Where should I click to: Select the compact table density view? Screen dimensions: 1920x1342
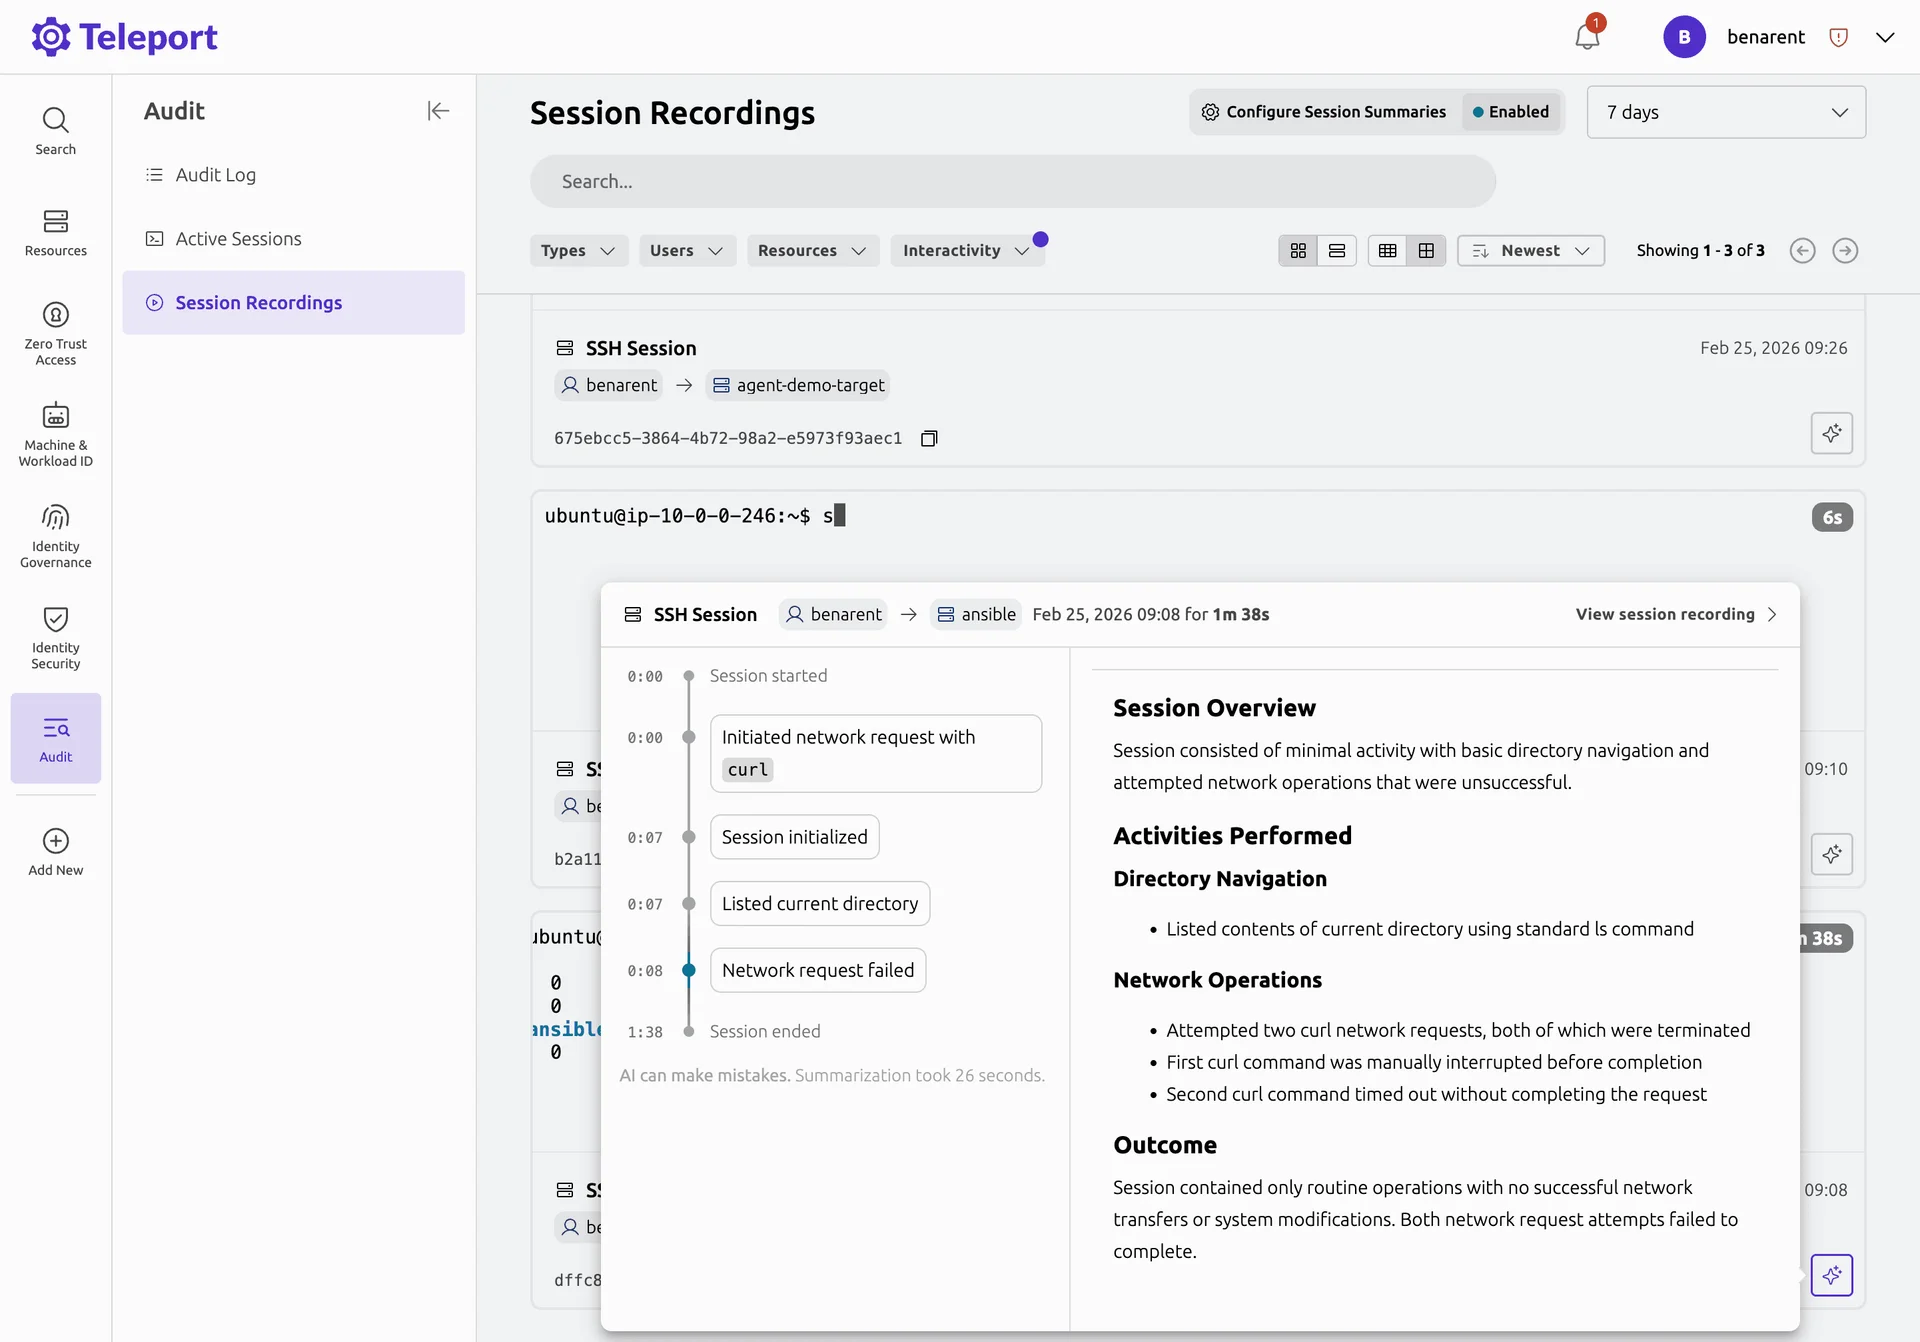(1387, 250)
